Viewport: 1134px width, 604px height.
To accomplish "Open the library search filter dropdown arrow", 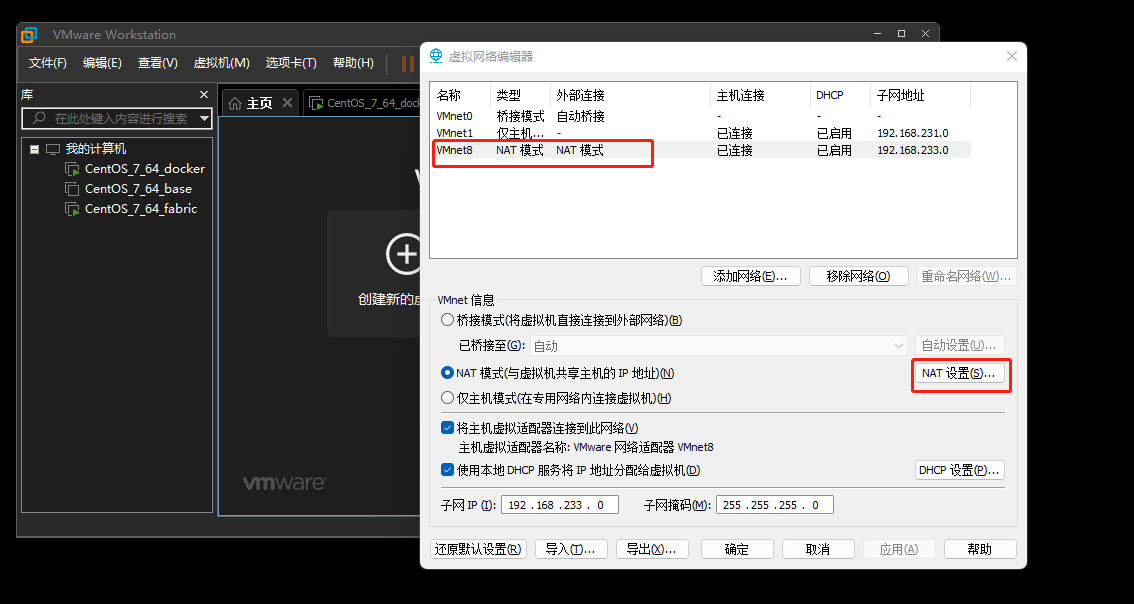I will tap(205, 119).
